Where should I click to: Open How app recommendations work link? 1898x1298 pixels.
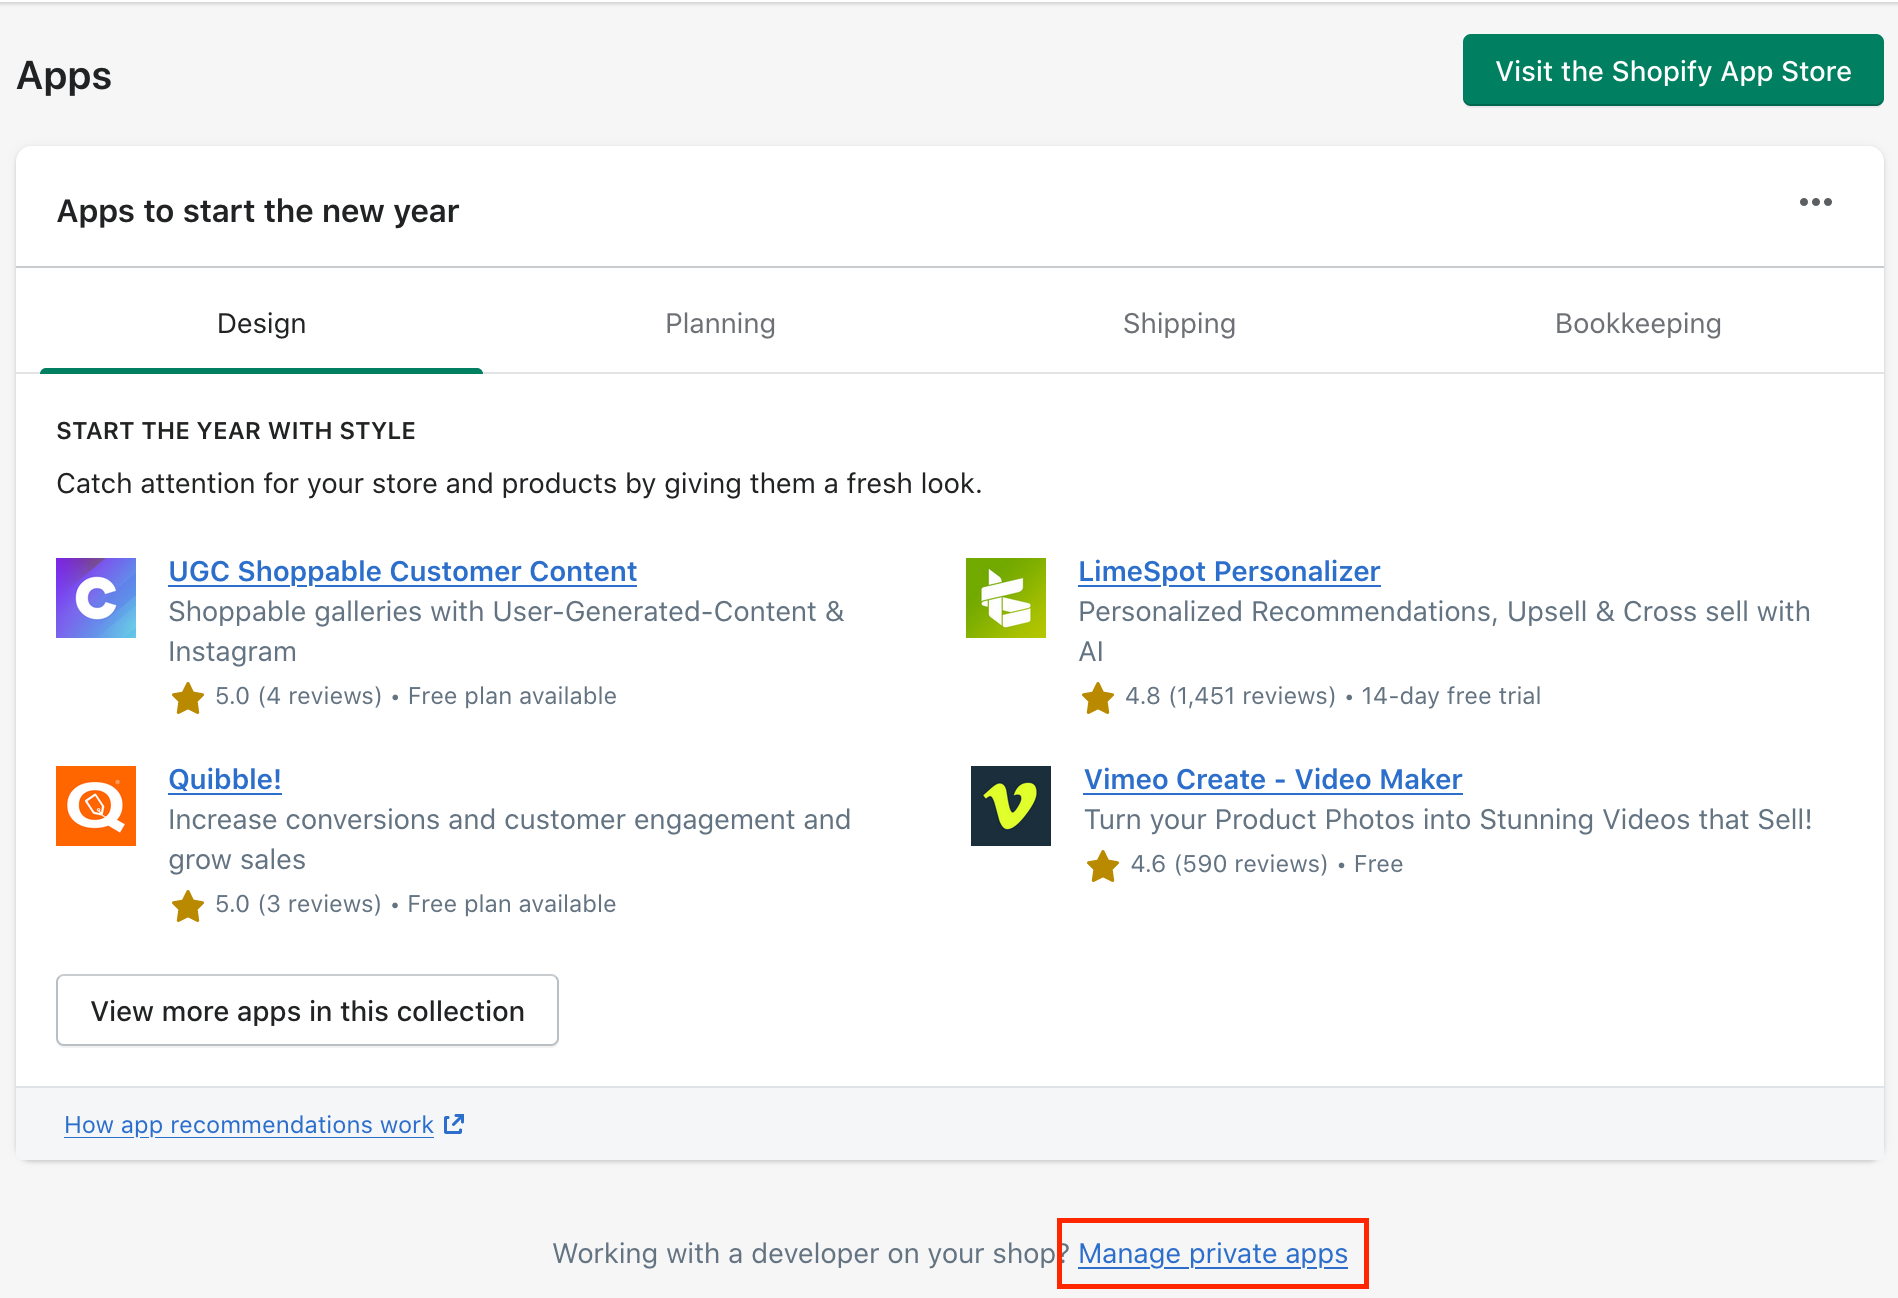pos(249,1125)
